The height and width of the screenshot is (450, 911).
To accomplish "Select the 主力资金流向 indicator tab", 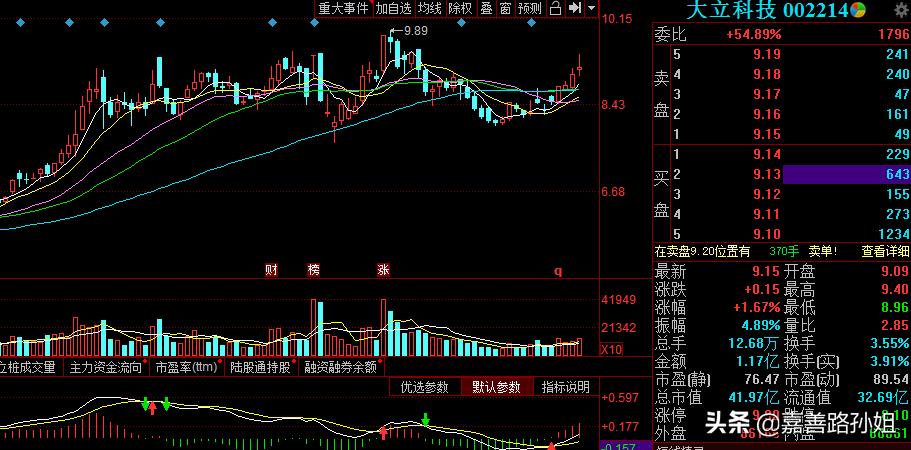I will (x=106, y=367).
